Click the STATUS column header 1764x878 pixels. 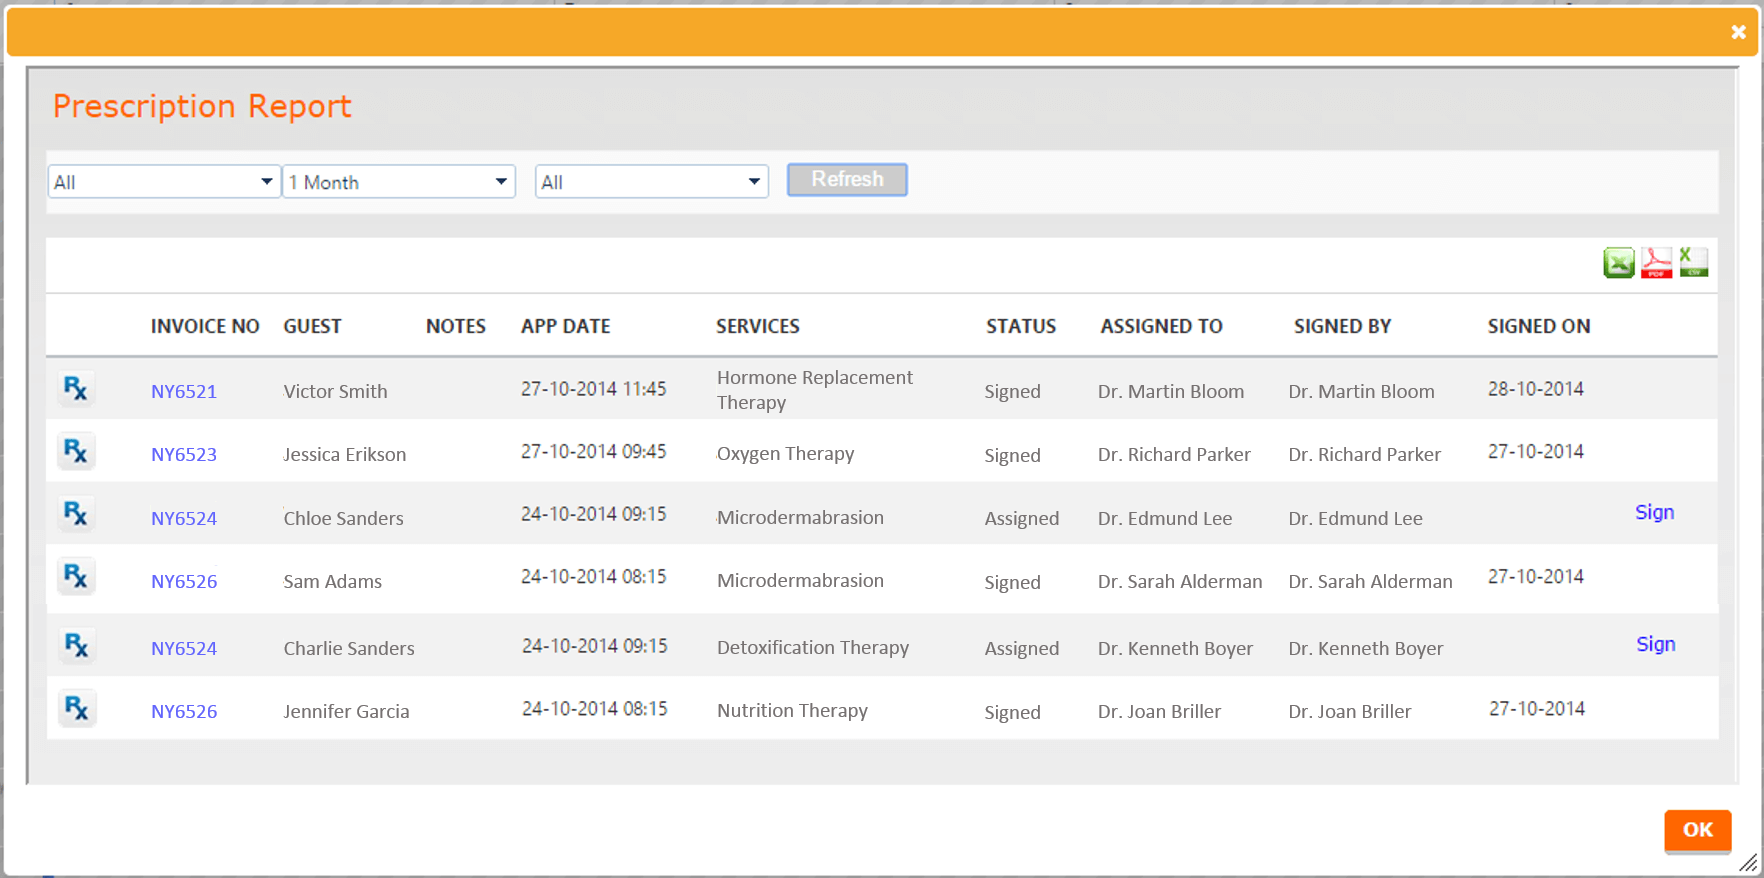pos(1021,326)
